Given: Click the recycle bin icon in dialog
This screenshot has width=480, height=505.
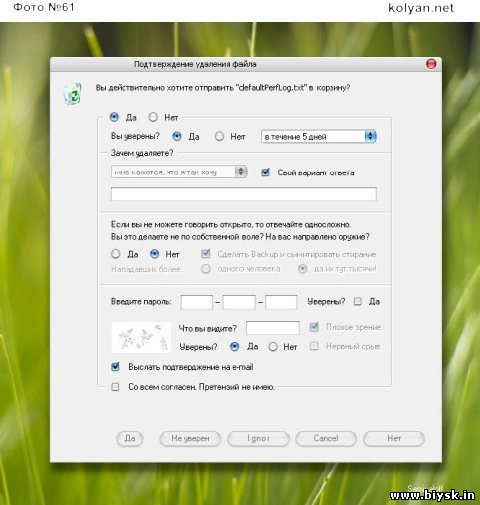Looking at the screenshot, I should tap(73, 94).
